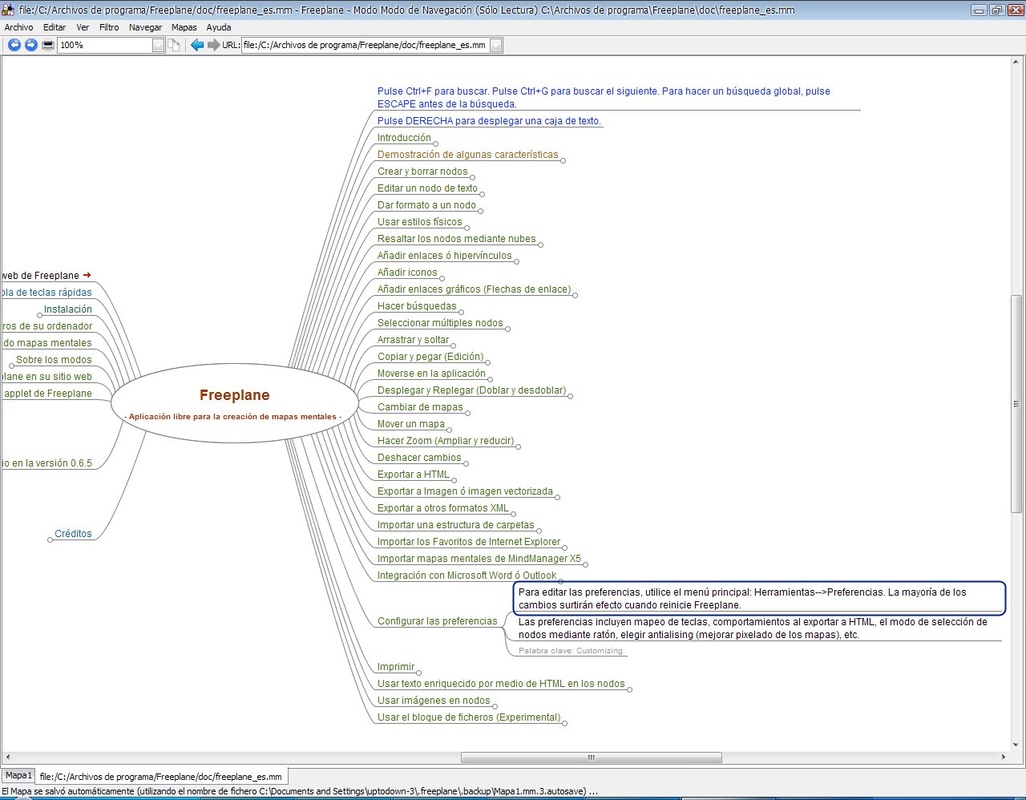The height and width of the screenshot is (800, 1026).
Task: Select Hacer Zoom (Ampliar y reducir)
Action: point(445,441)
